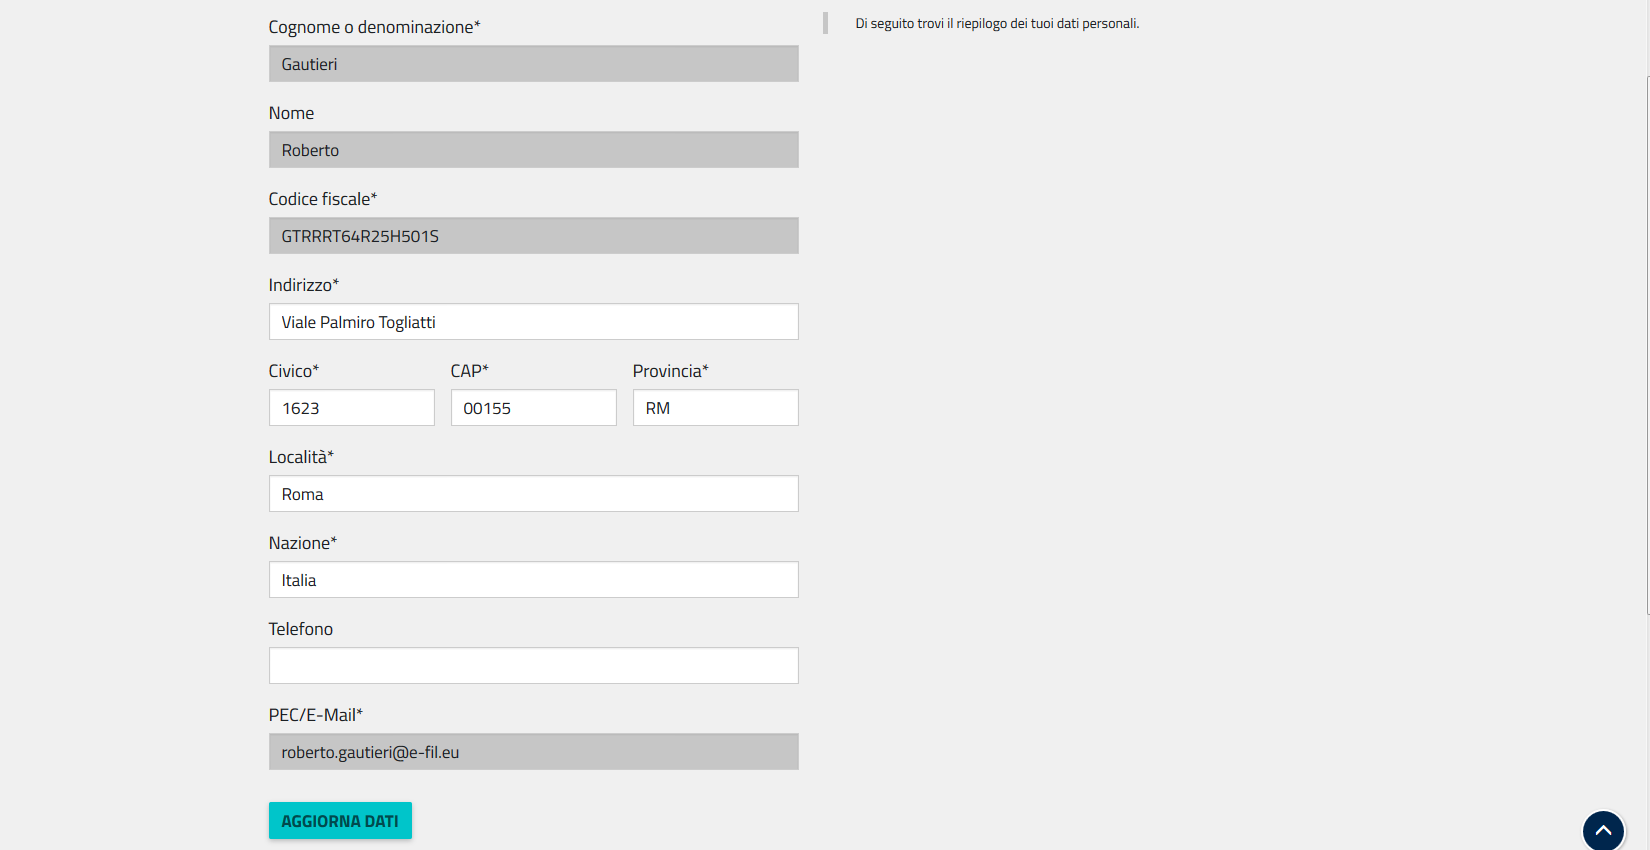This screenshot has width=1650, height=850.
Task: Click the disabled Cognome field showing Gautieri
Action: pyautogui.click(x=533, y=64)
